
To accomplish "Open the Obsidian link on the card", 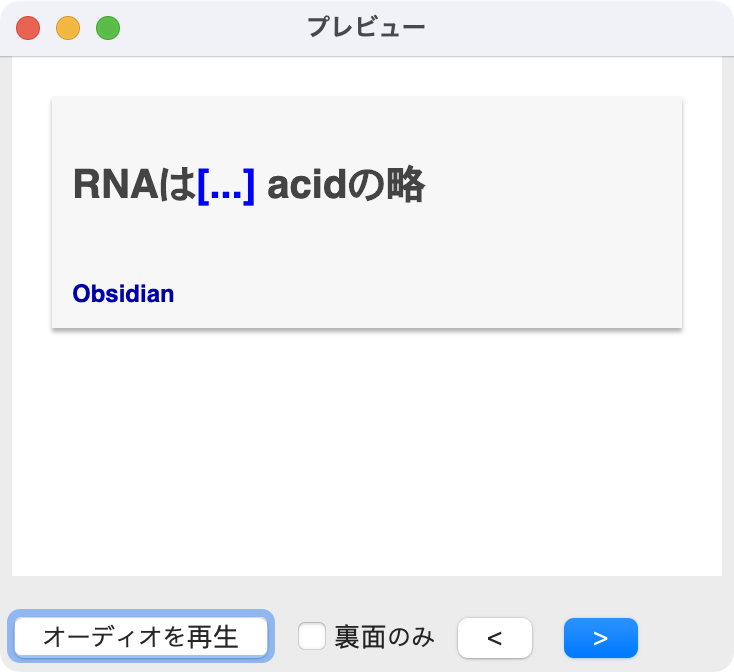I will [123, 294].
